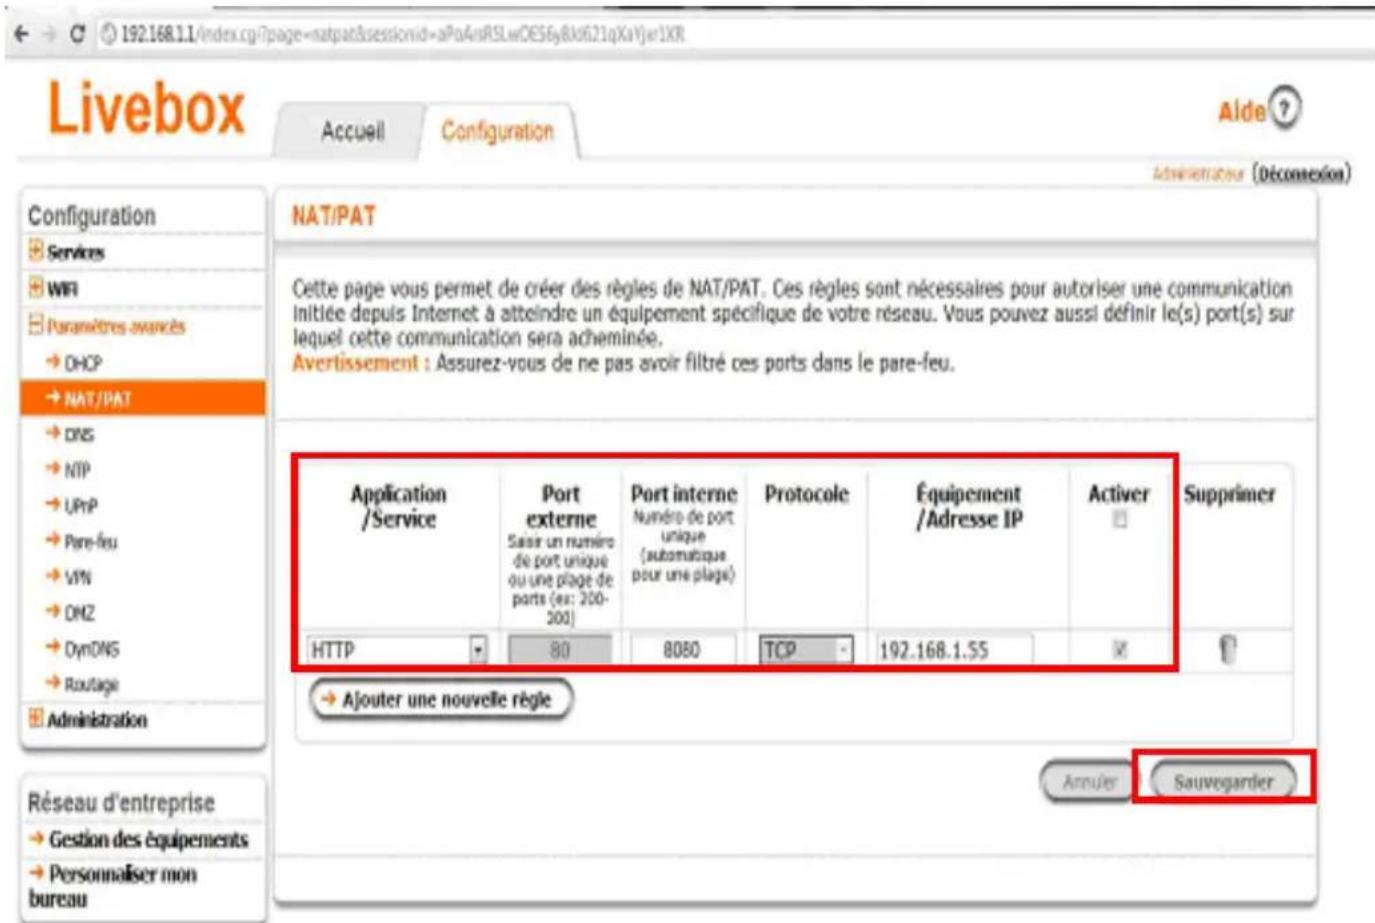Delete the HTTP rule with trash icon
Viewport: 1375px width, 923px height.
[x=1227, y=650]
